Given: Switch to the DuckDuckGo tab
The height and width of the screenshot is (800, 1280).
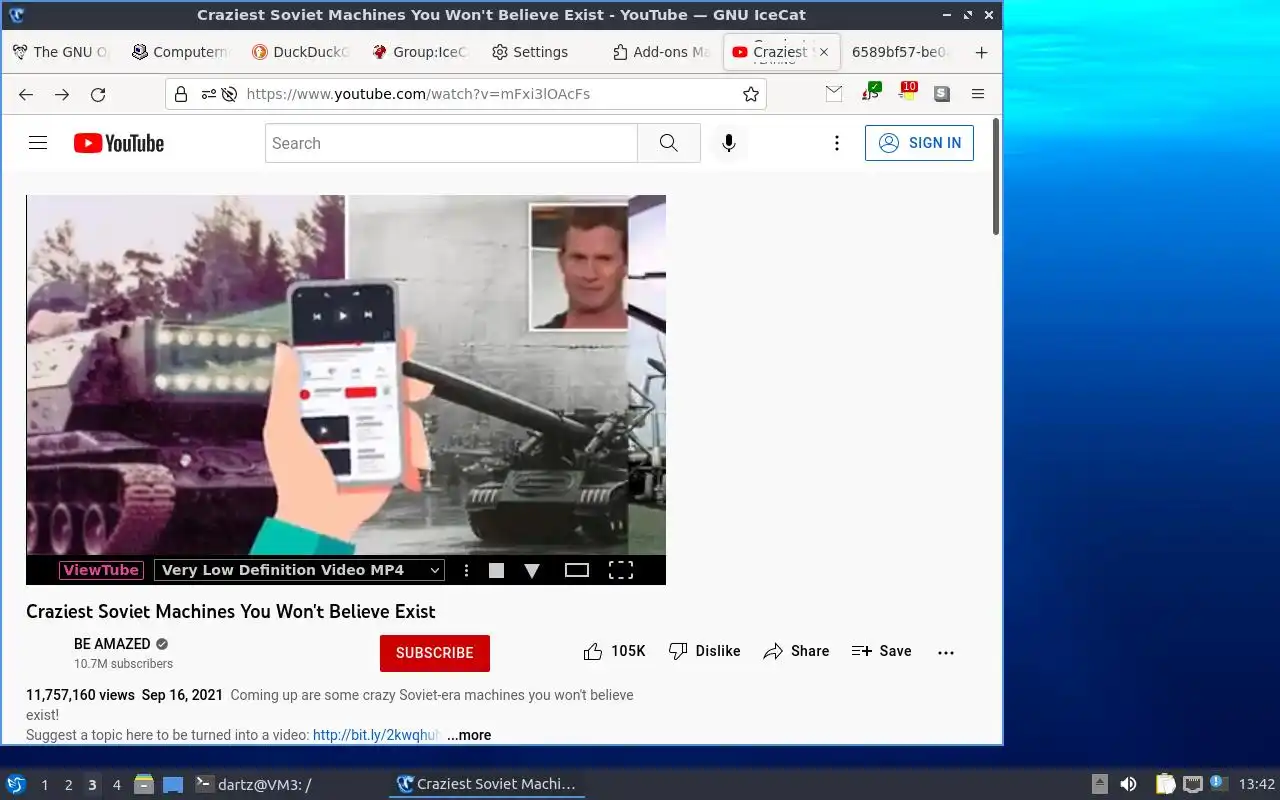Looking at the screenshot, I should (x=300, y=52).
